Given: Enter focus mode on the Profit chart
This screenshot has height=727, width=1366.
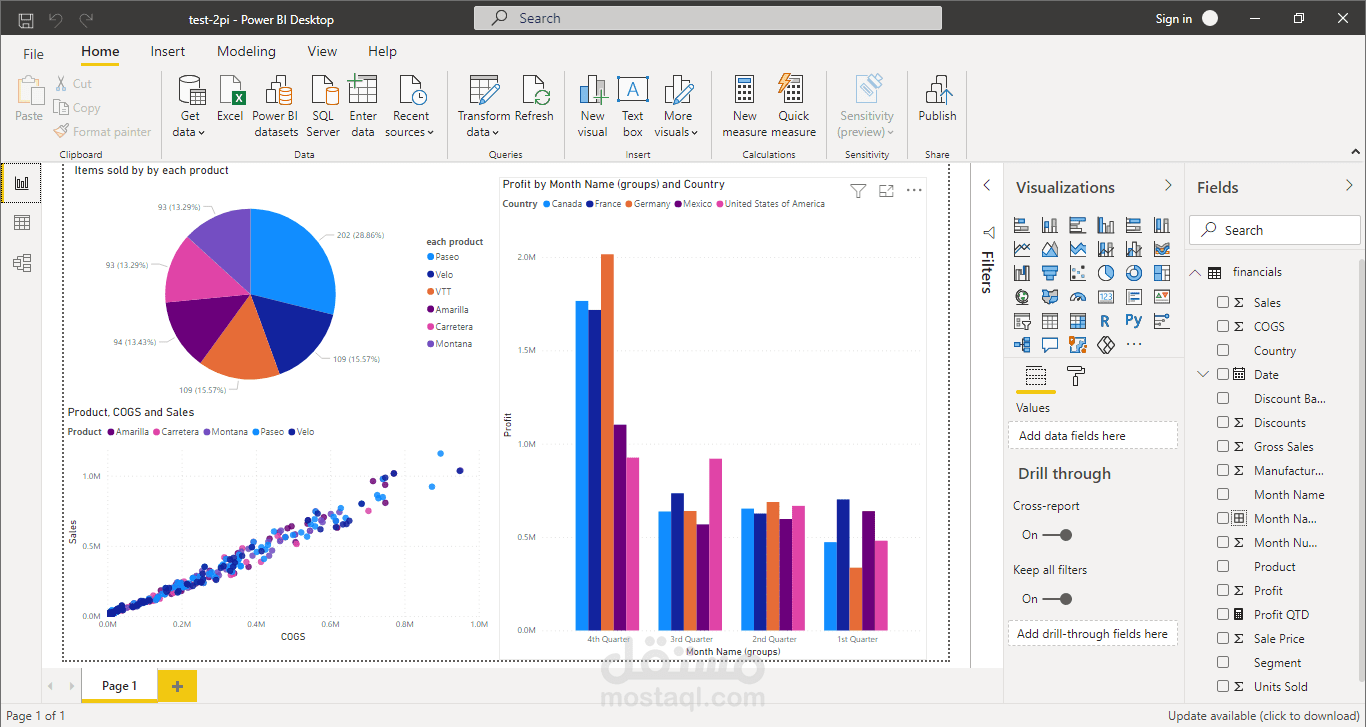Looking at the screenshot, I should (x=886, y=191).
